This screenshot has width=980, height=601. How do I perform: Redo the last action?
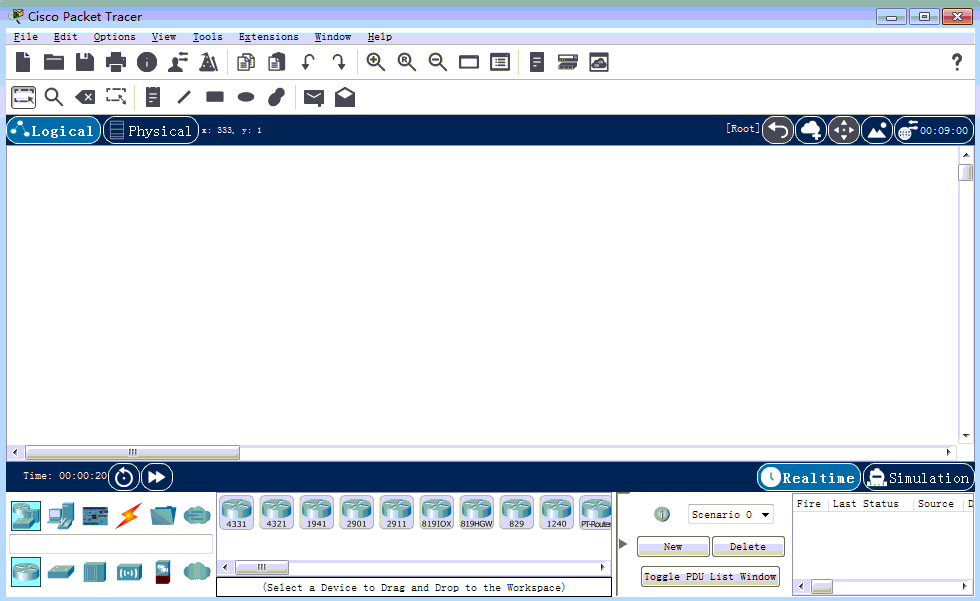pos(339,62)
